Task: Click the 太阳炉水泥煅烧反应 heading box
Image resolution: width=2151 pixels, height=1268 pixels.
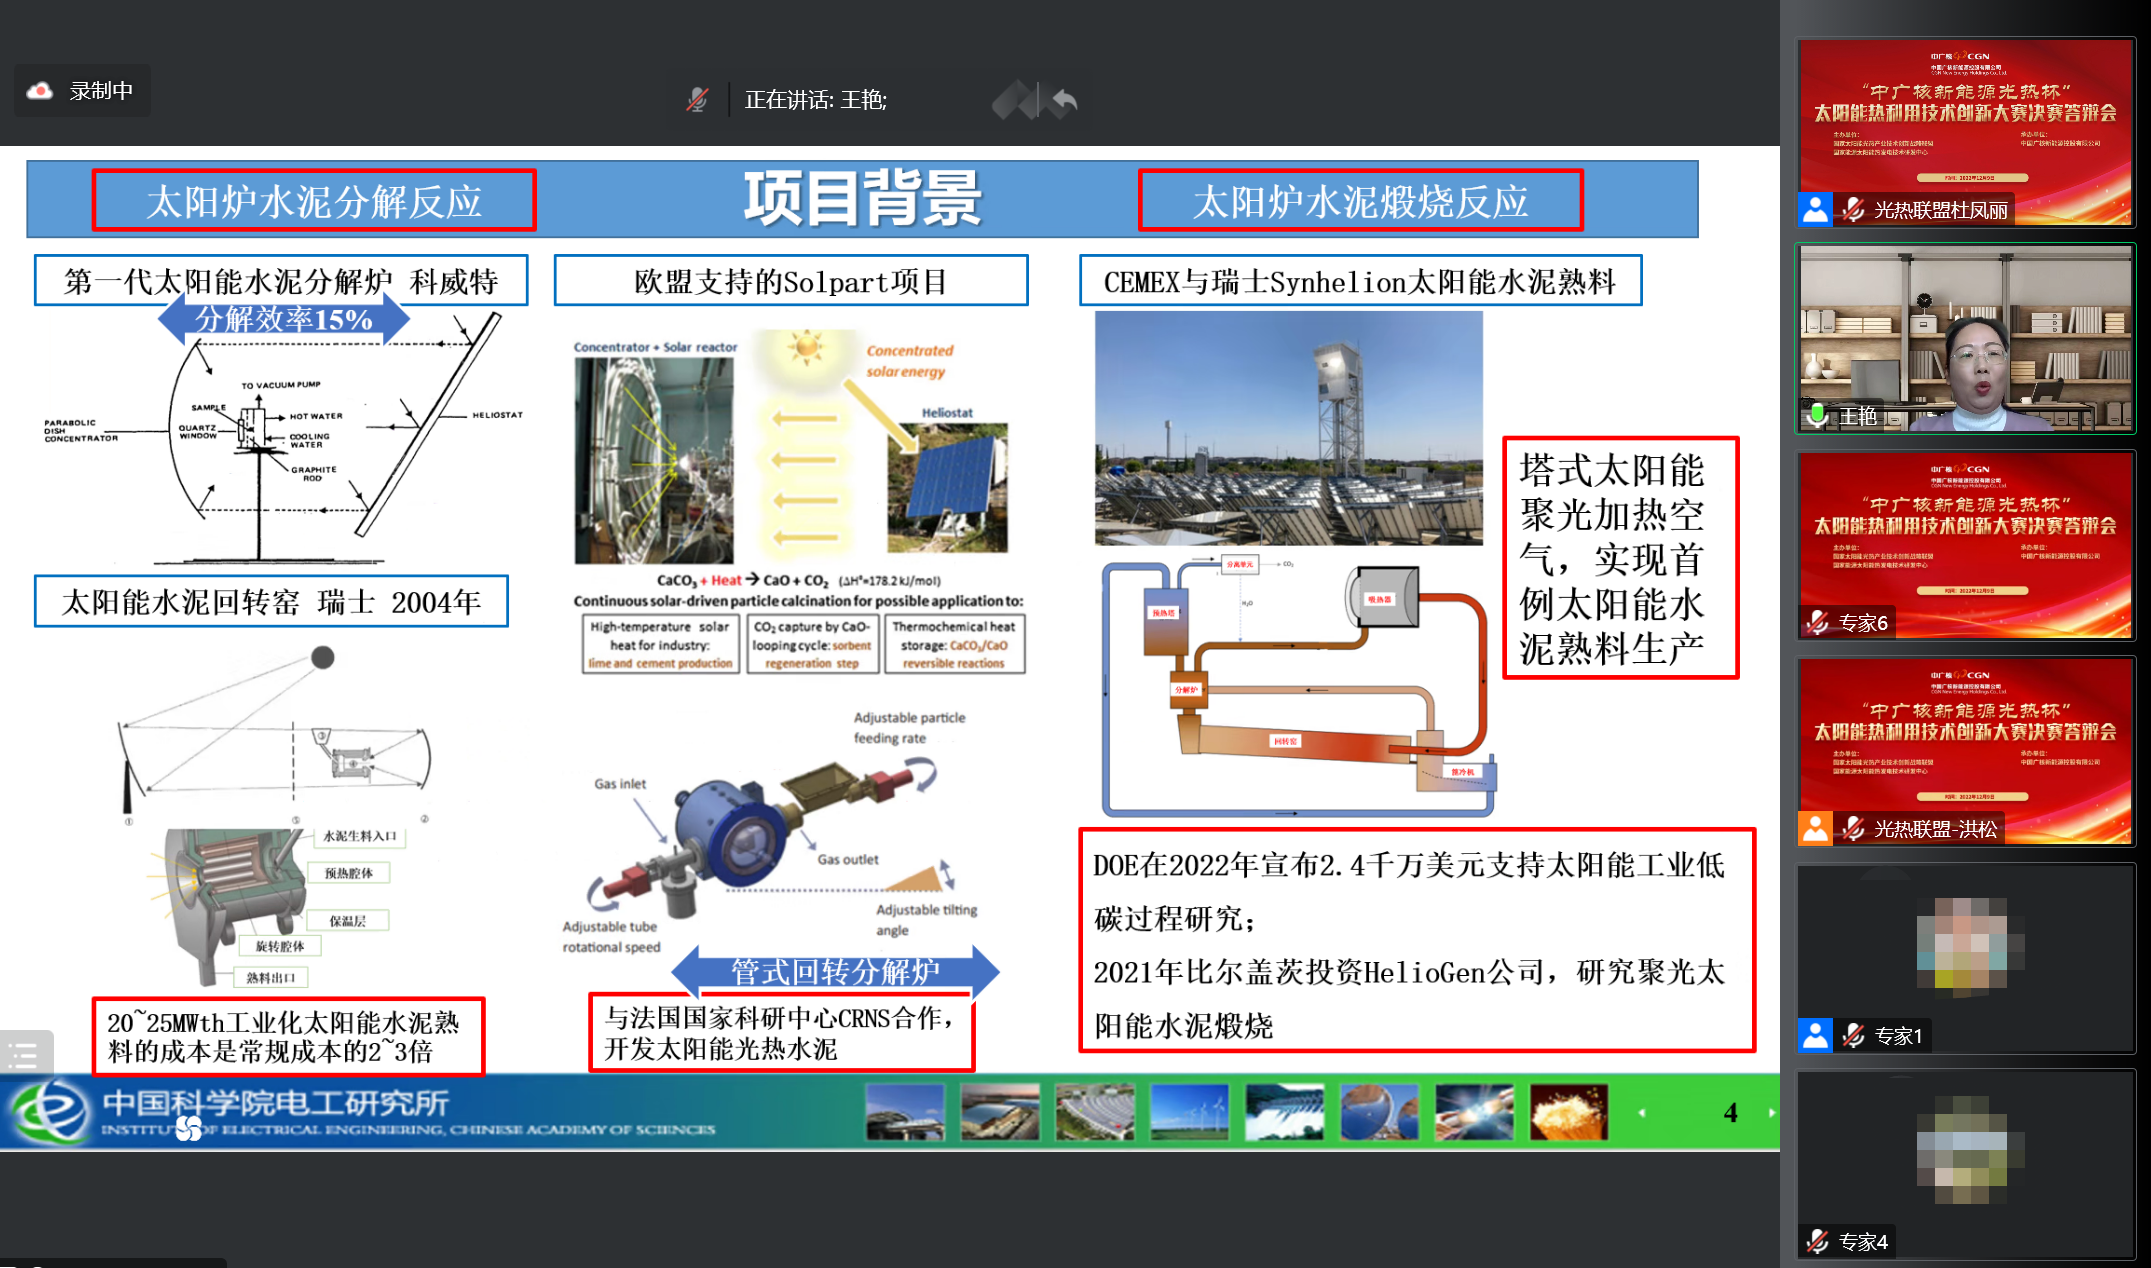Action: click(x=1360, y=201)
